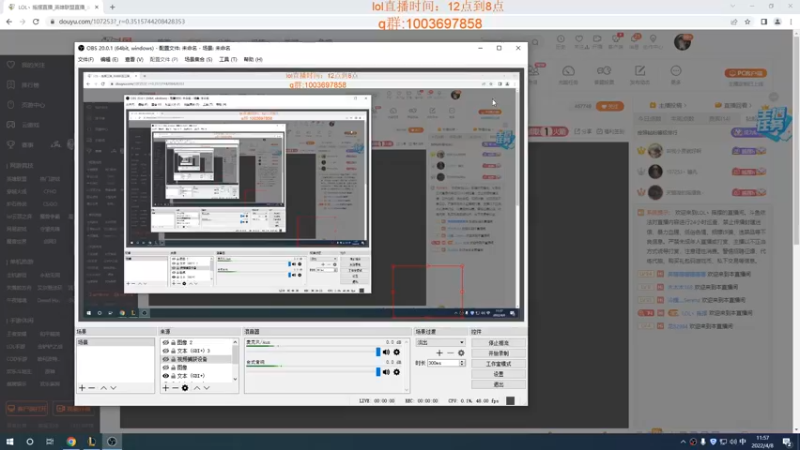Click the exit button in OBS controls
The image size is (800, 450).
pyautogui.click(x=498, y=384)
